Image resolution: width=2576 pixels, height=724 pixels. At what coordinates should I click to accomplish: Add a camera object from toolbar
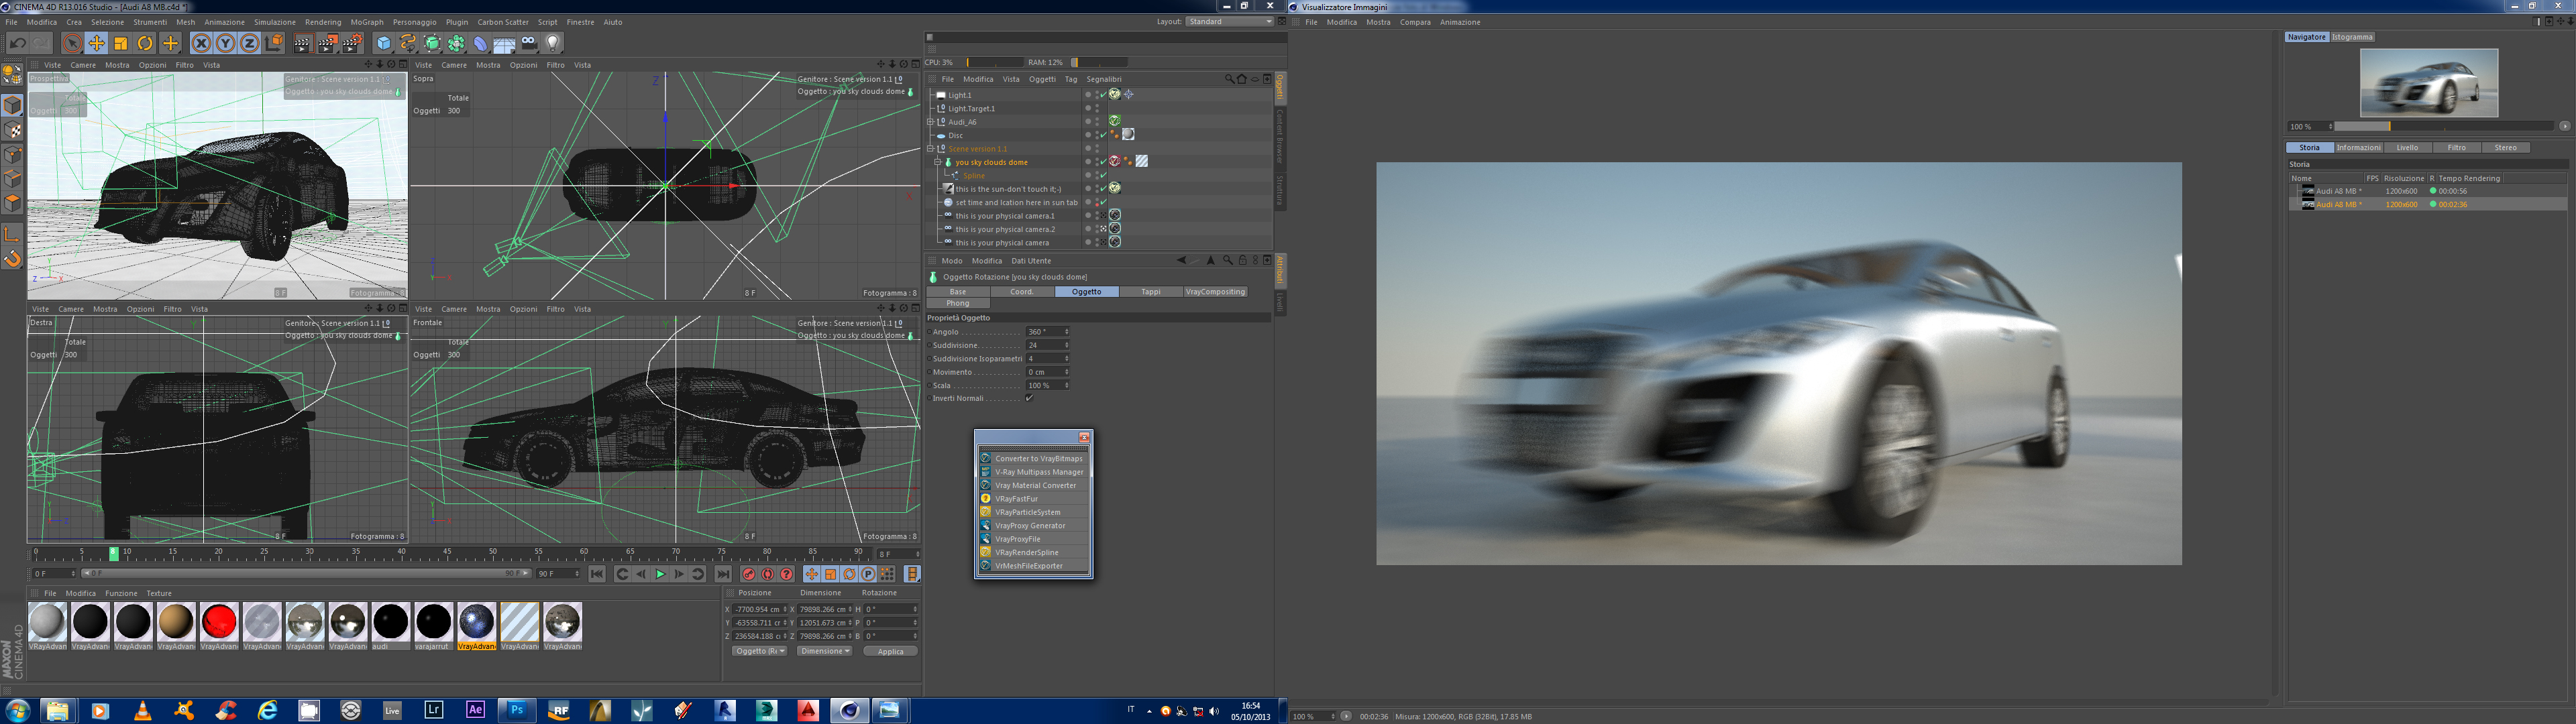coord(529,43)
